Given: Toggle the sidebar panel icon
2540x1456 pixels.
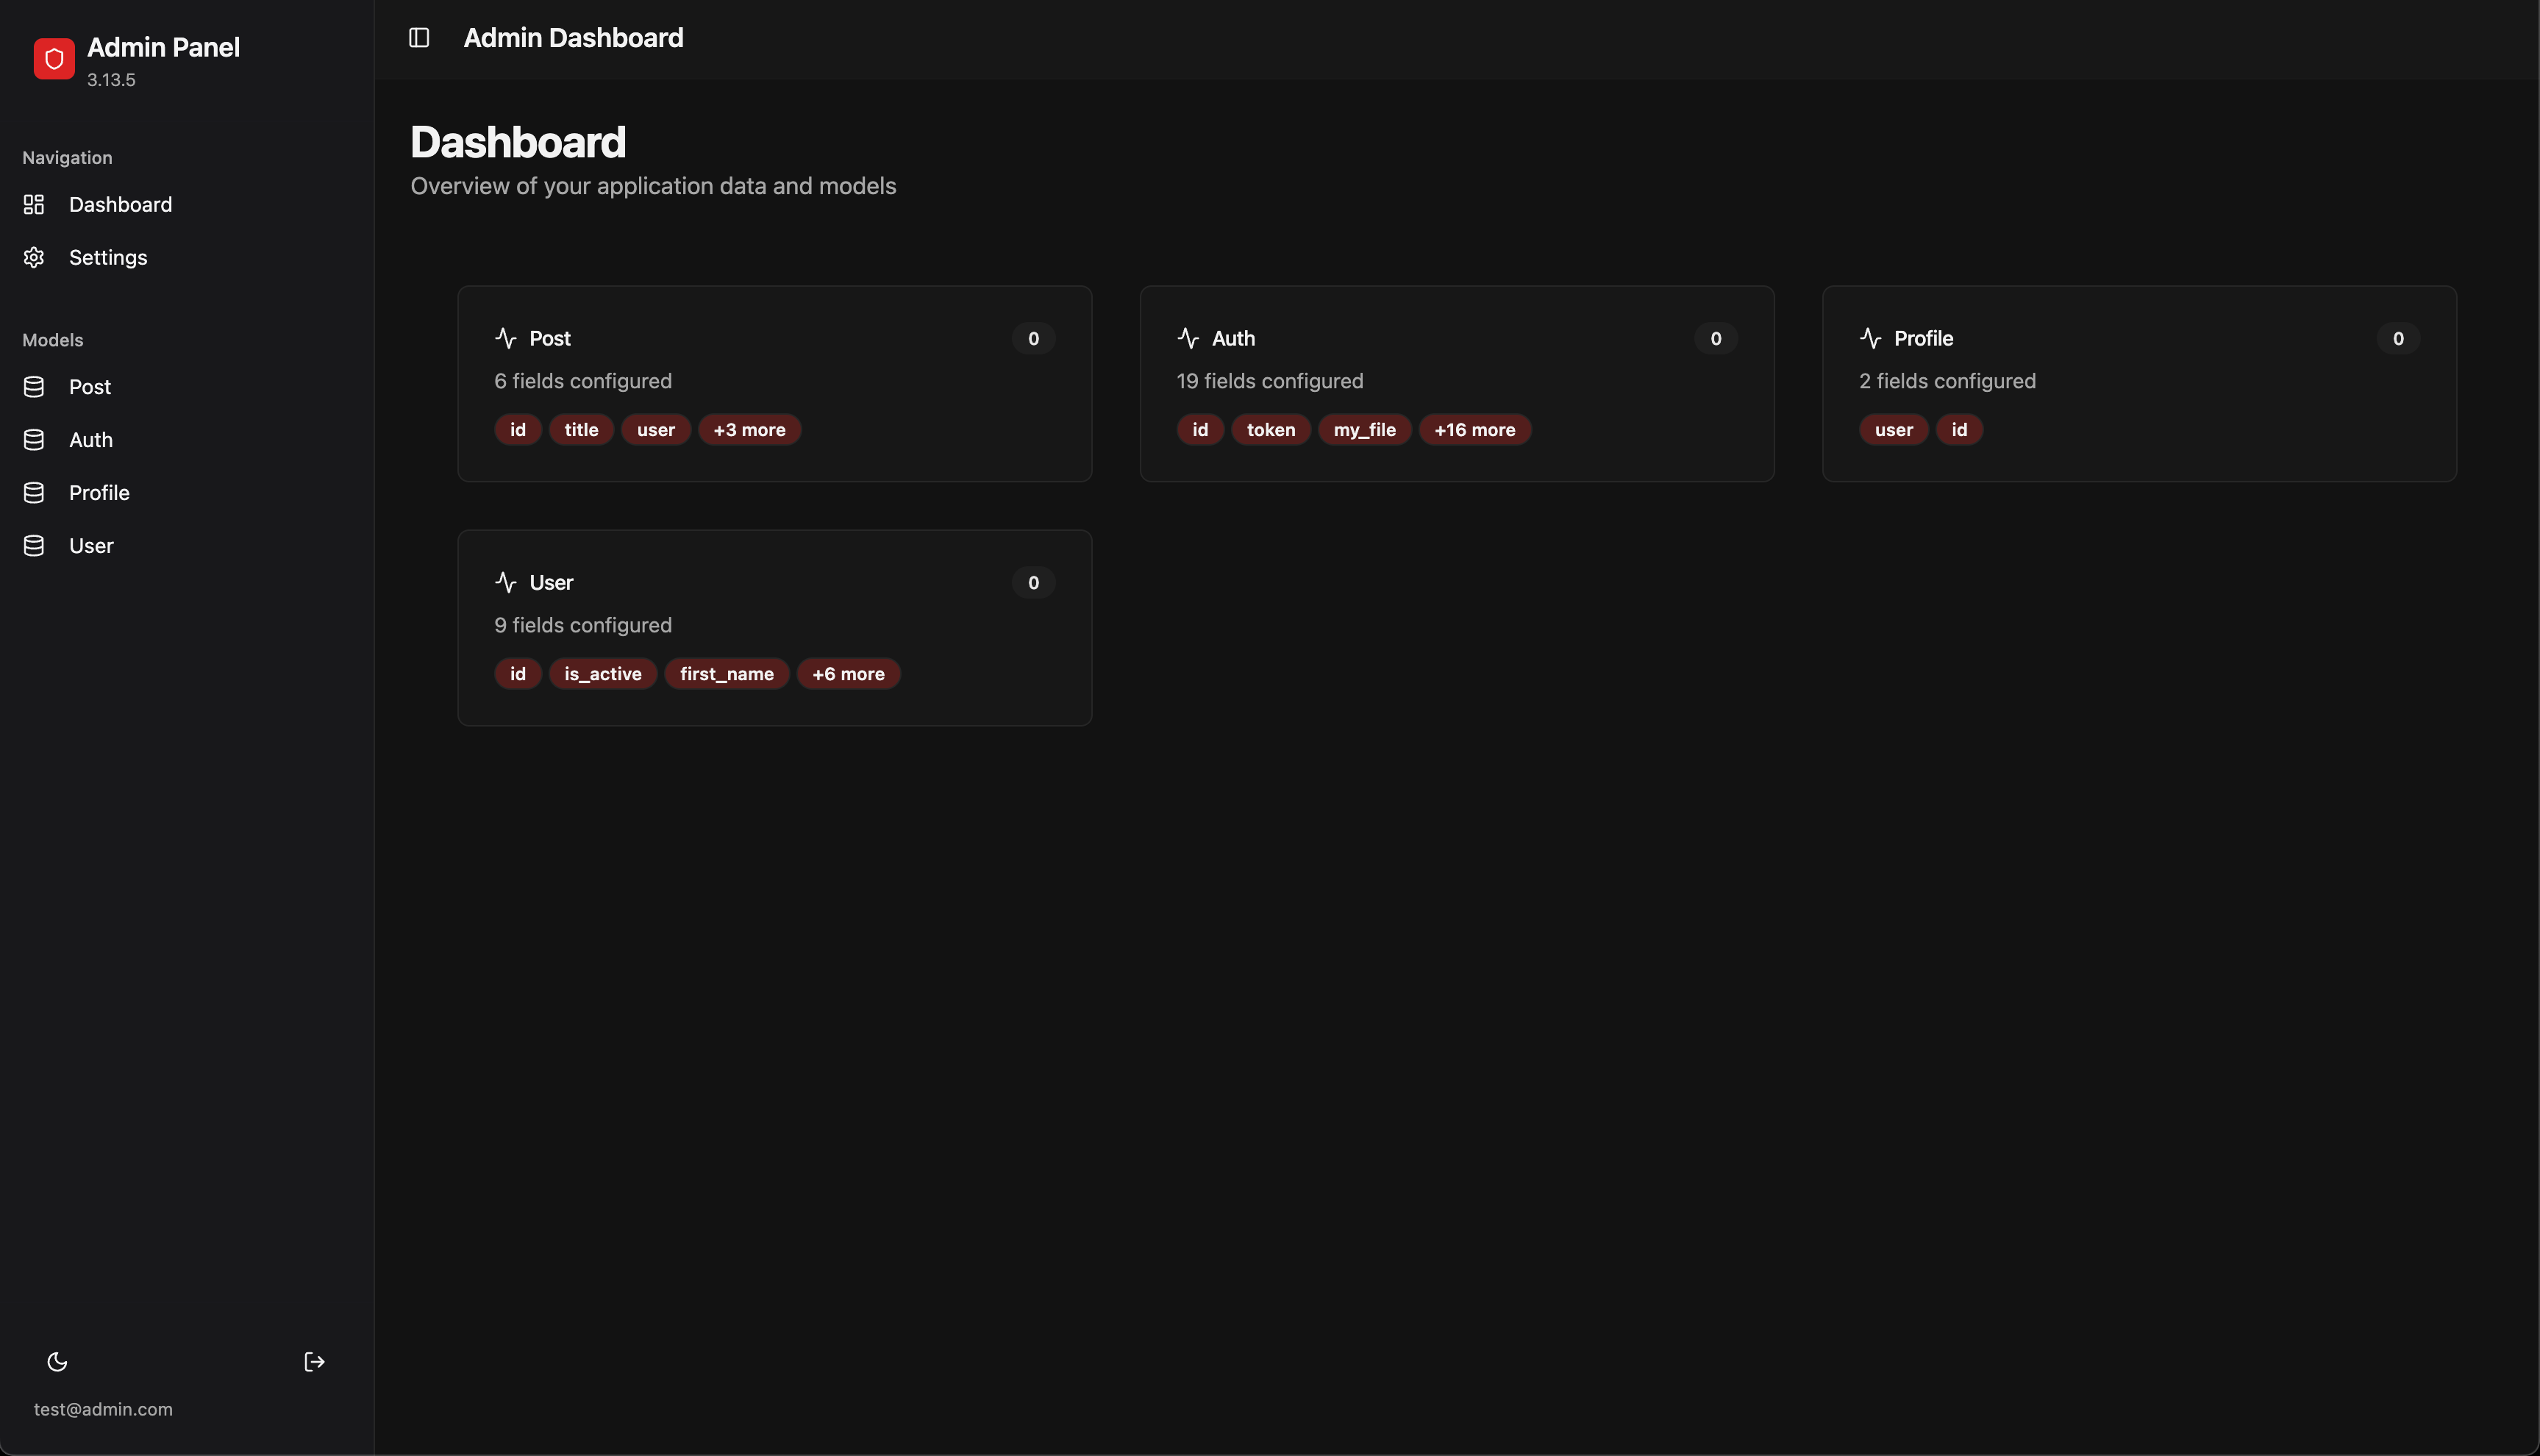Looking at the screenshot, I should pyautogui.click(x=419, y=38).
